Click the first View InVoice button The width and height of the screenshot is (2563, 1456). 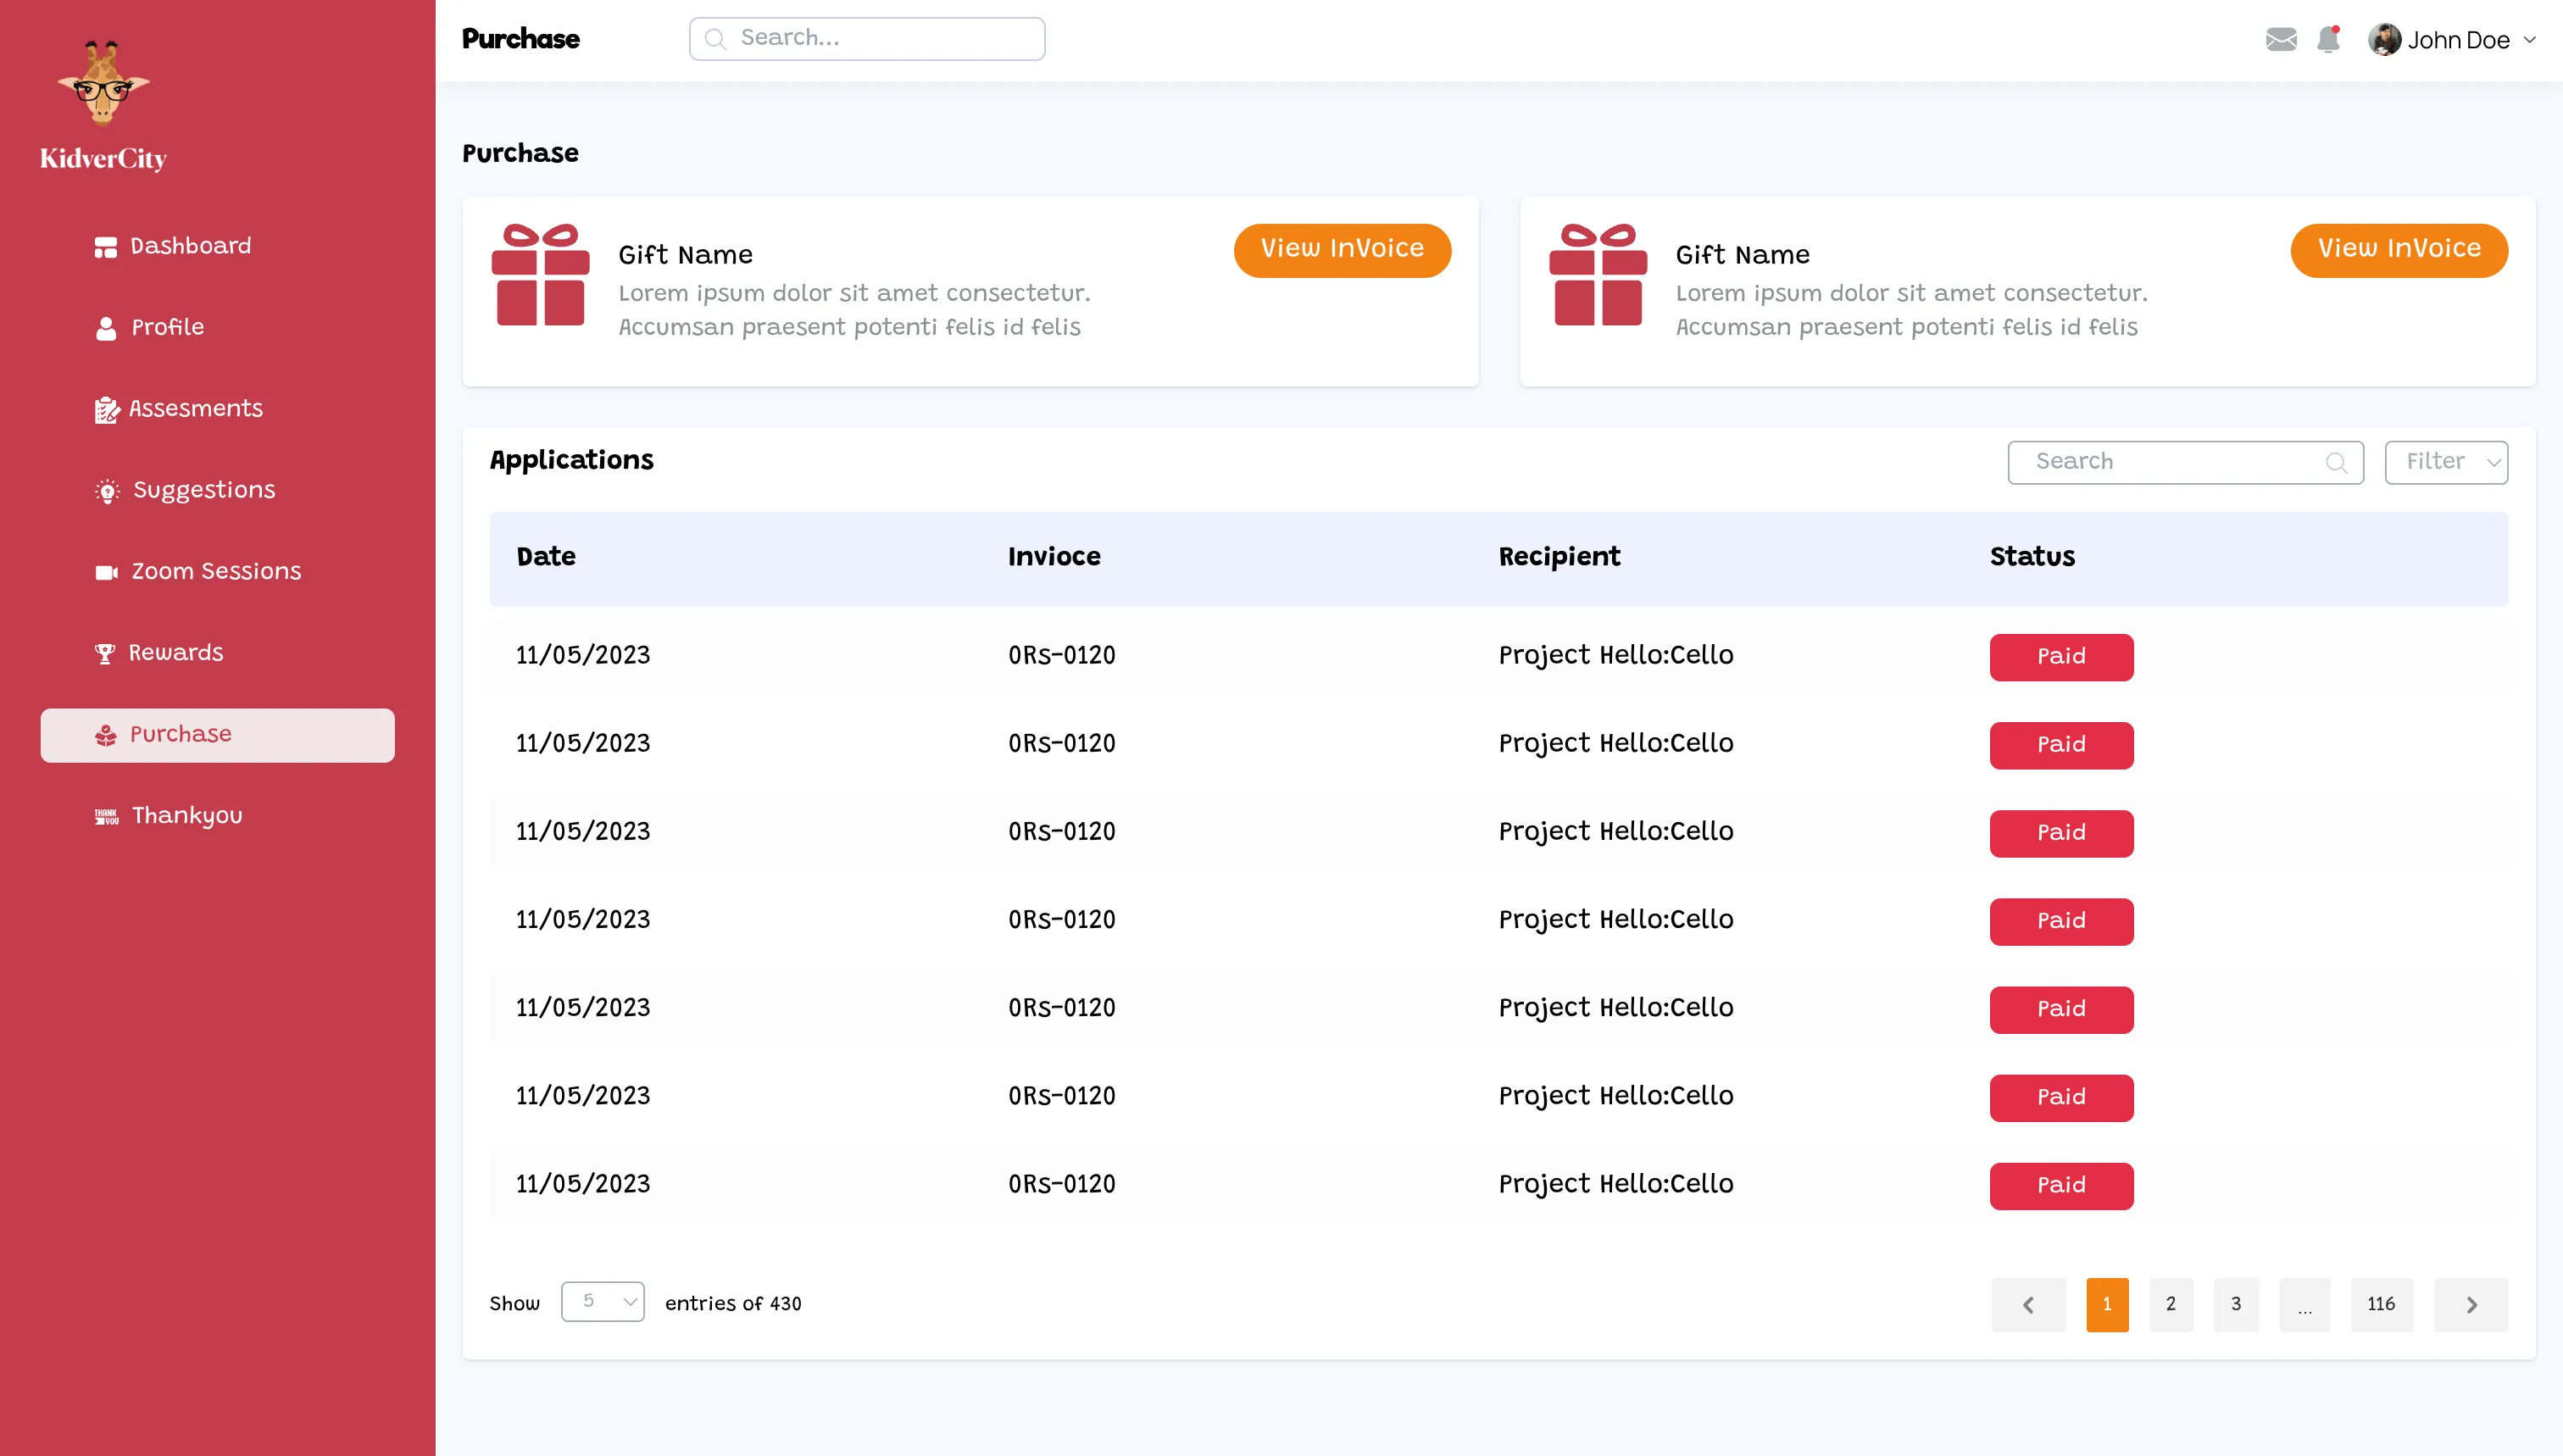(1342, 249)
